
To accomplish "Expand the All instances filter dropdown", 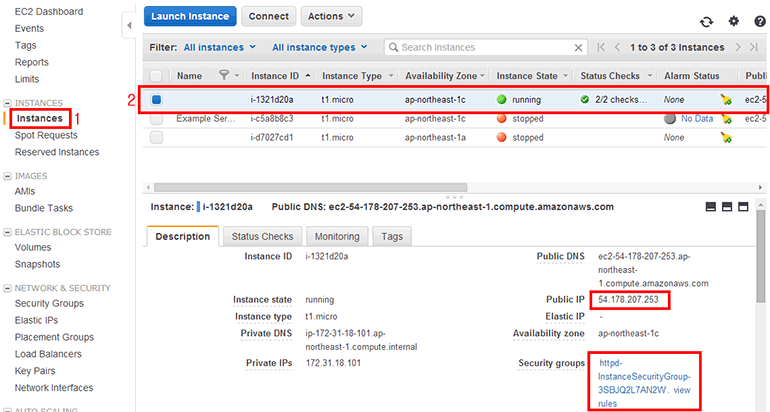I will 220,47.
